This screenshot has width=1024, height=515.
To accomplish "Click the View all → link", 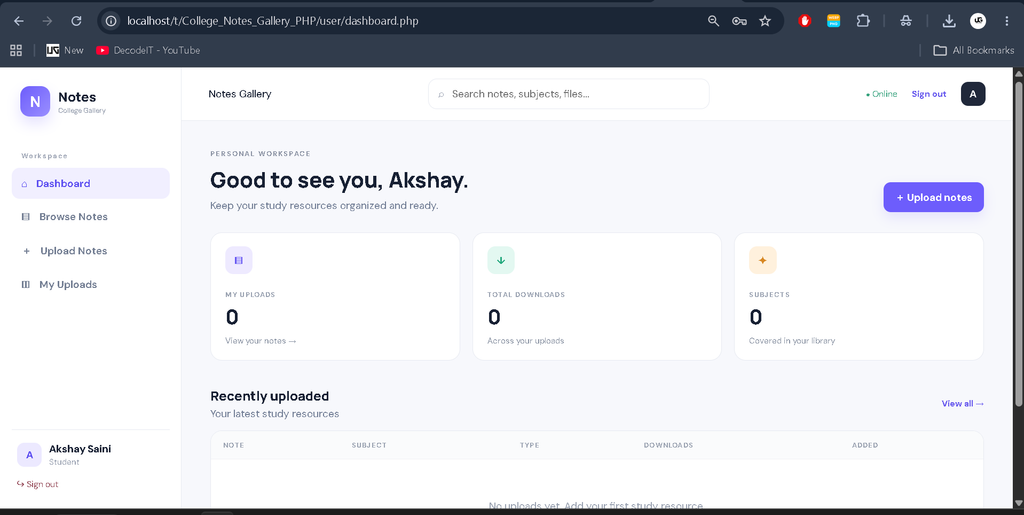I will (x=963, y=403).
